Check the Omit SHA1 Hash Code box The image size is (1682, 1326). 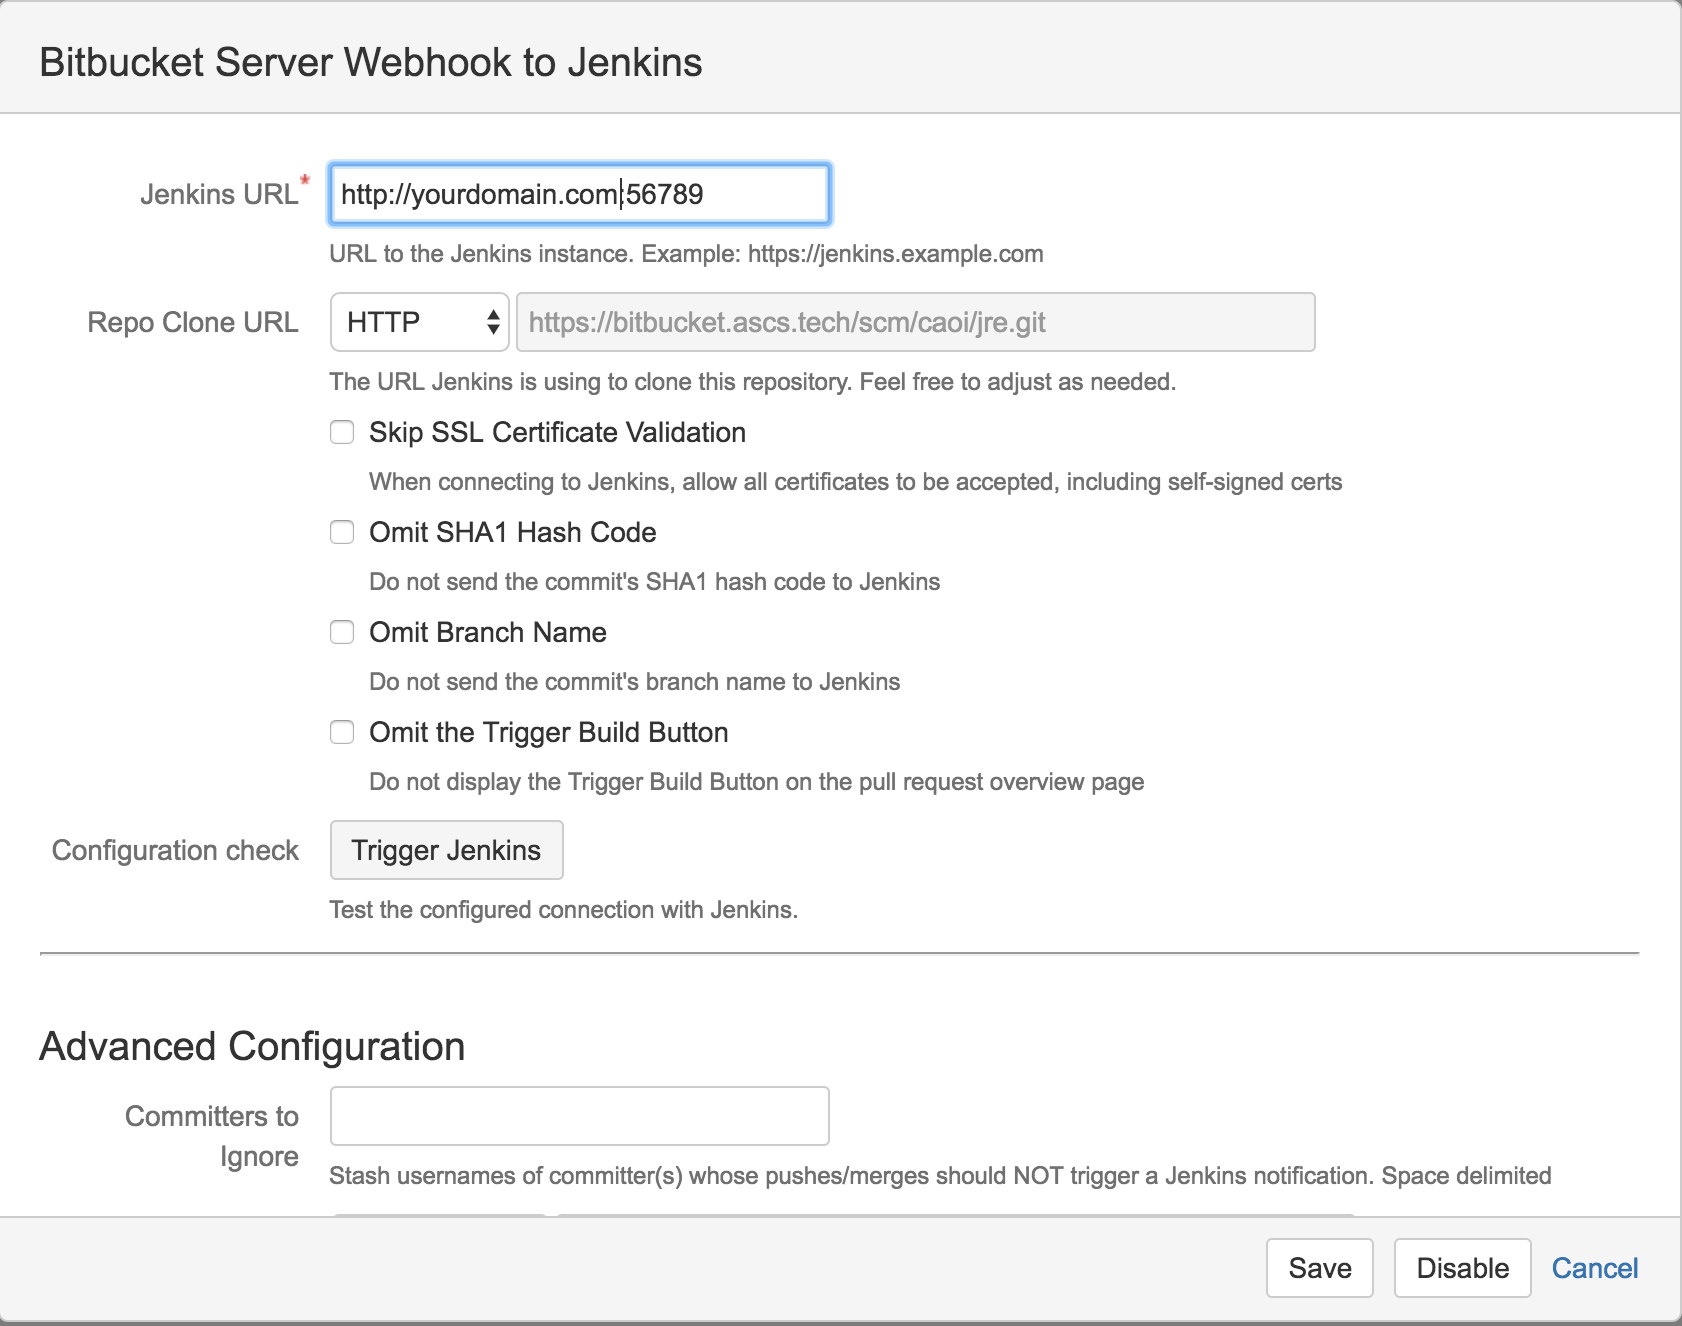point(342,532)
